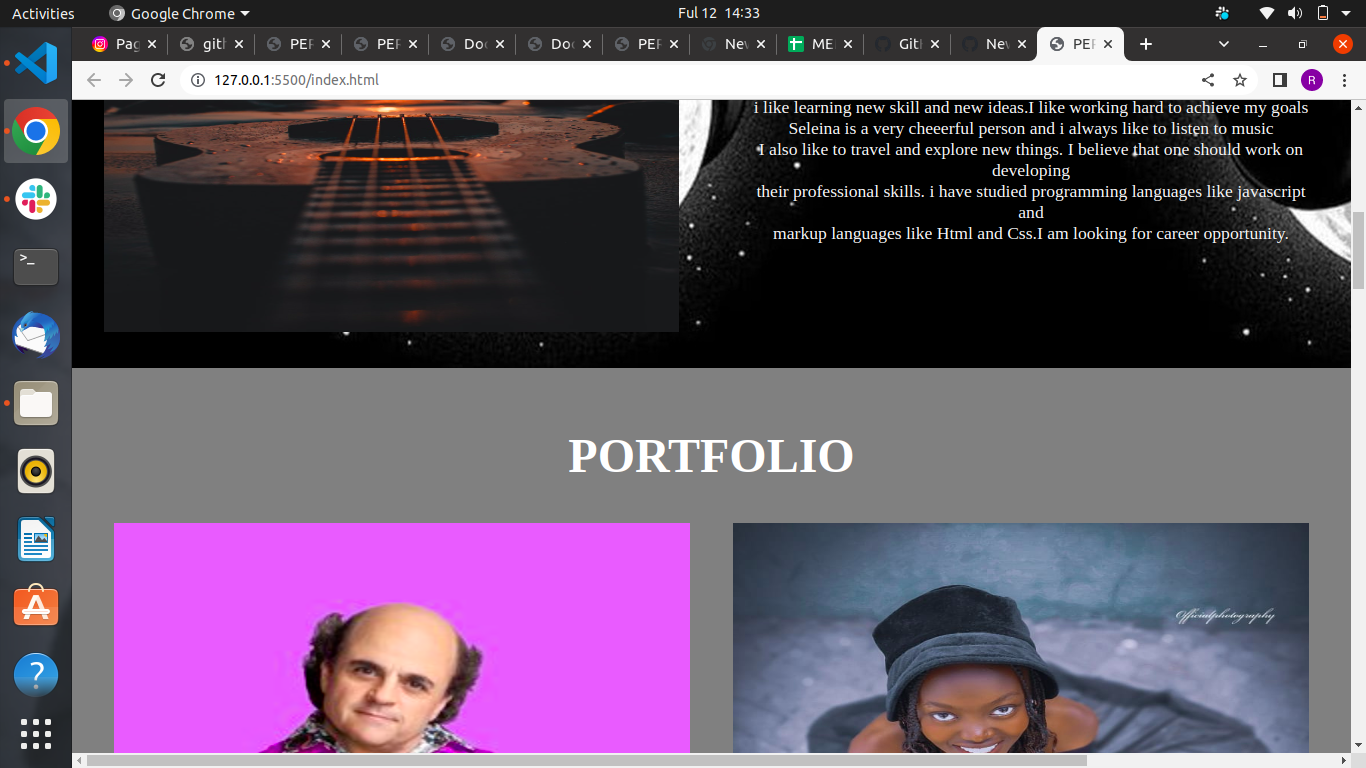Open the Help icon in the dock
Screen dimensions: 1366x768
pyautogui.click(x=36, y=675)
